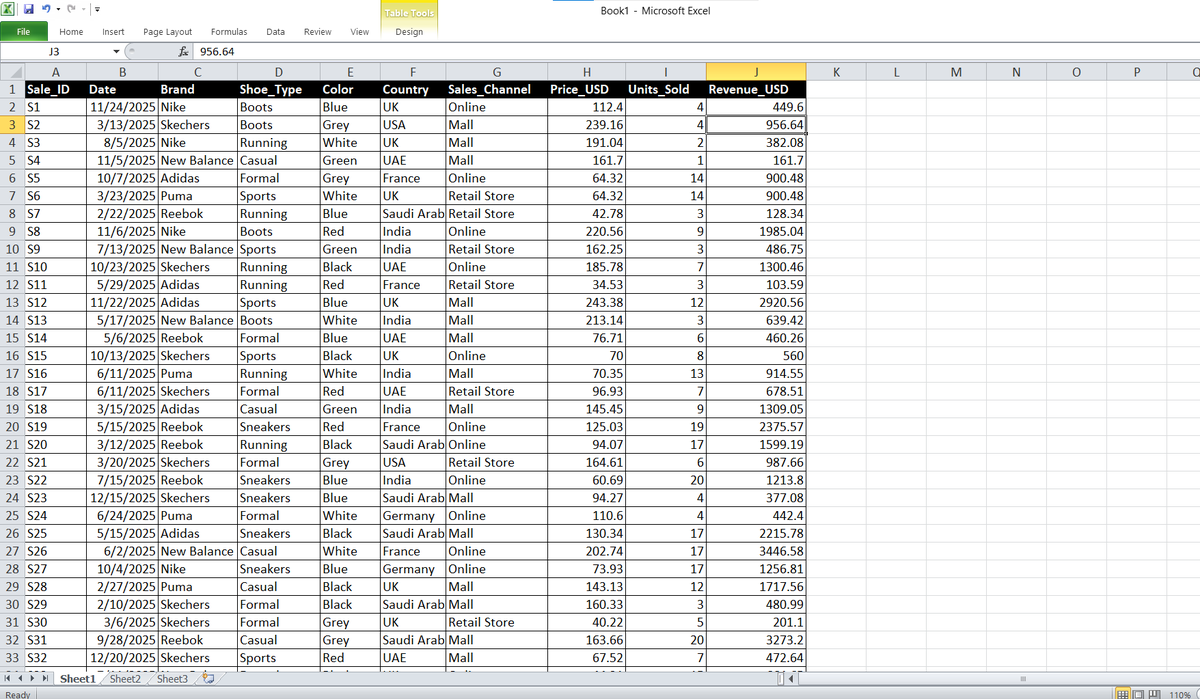The width and height of the screenshot is (1200, 699).
Task: Click the Sales_Channel header cell
Action: 496,89
